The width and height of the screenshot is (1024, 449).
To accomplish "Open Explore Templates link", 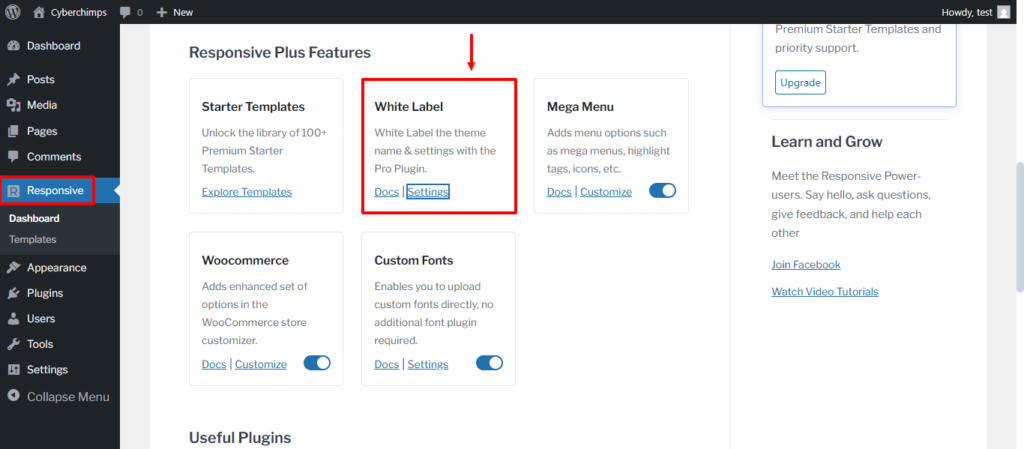I will pos(247,192).
